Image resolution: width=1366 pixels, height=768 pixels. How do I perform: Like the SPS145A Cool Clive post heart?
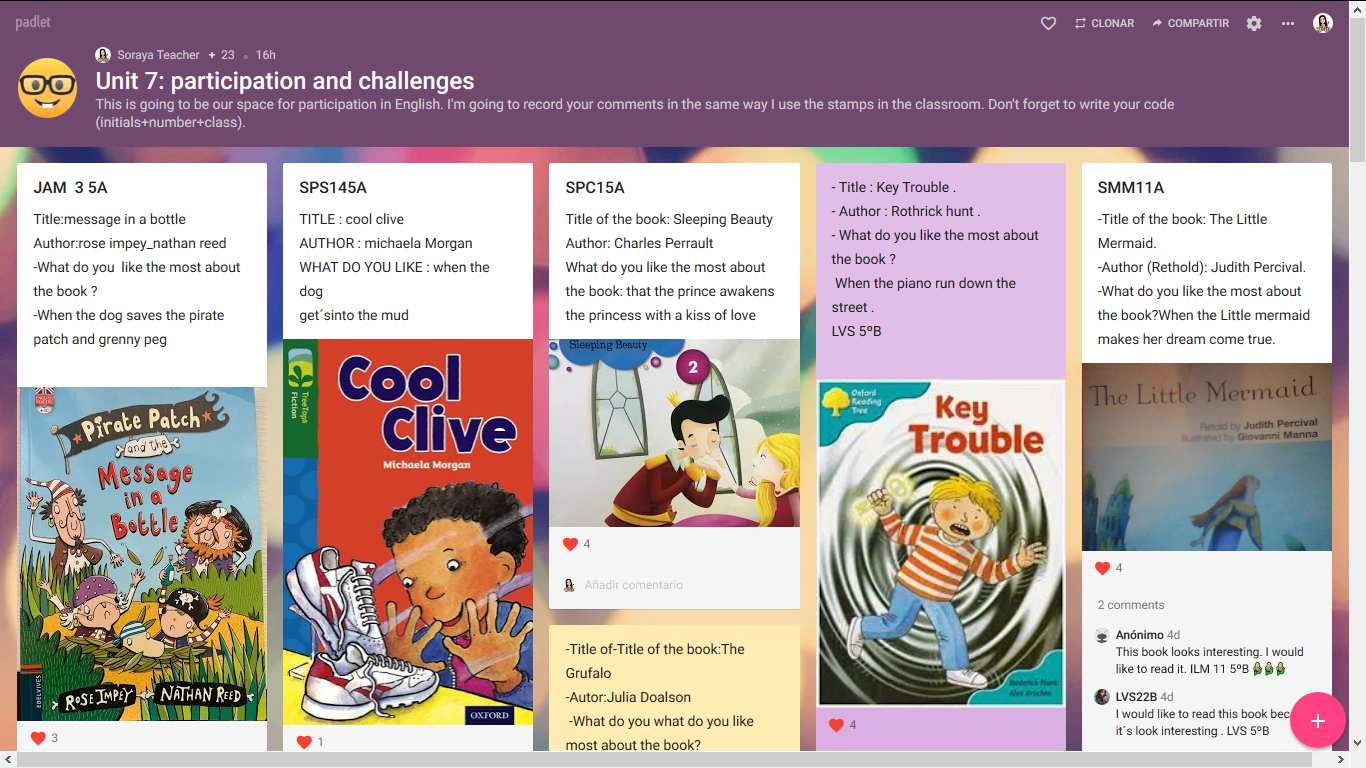tap(304, 742)
